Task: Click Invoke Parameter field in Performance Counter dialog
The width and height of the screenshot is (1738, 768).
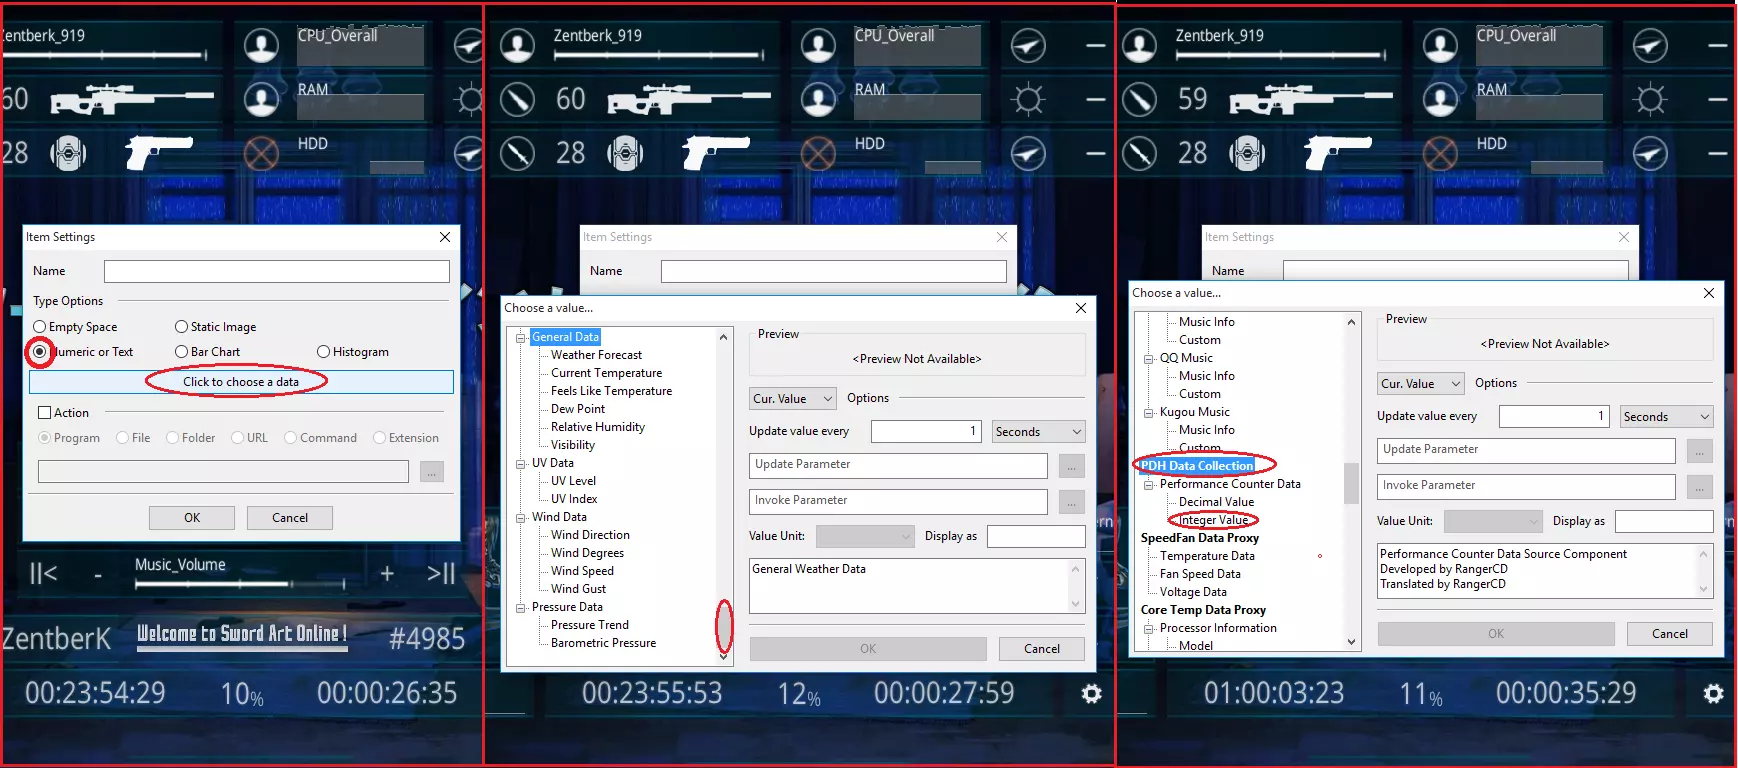Action: (1526, 487)
